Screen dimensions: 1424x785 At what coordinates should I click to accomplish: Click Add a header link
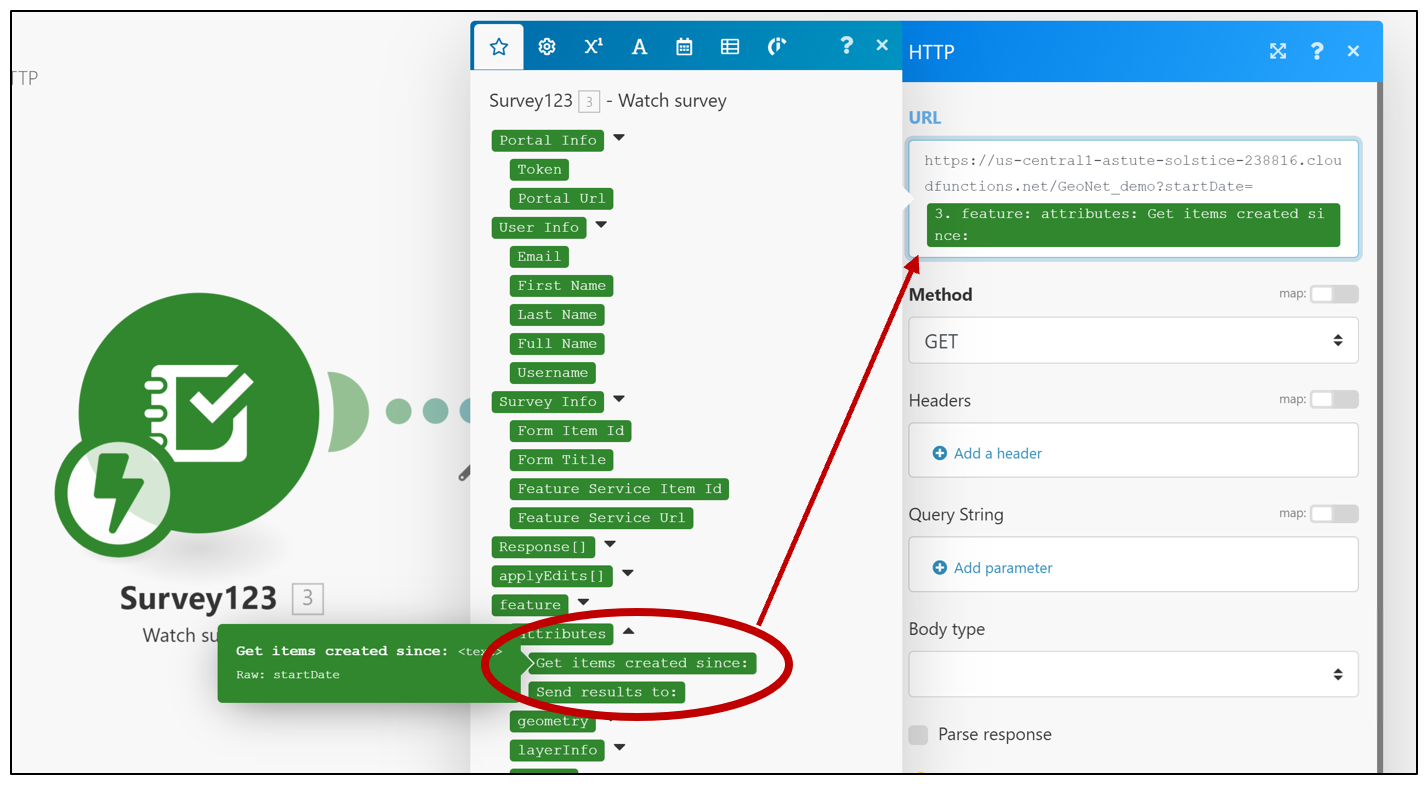(x=997, y=453)
